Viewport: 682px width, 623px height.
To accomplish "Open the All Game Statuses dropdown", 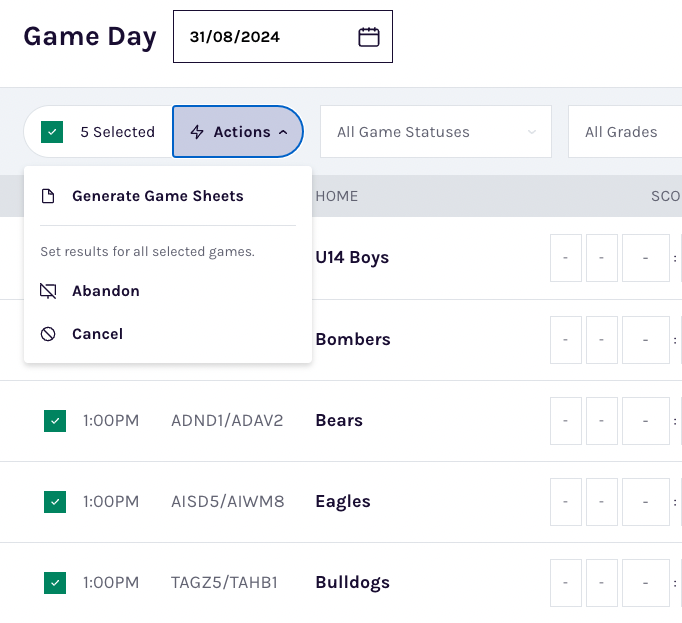I will (435, 132).
